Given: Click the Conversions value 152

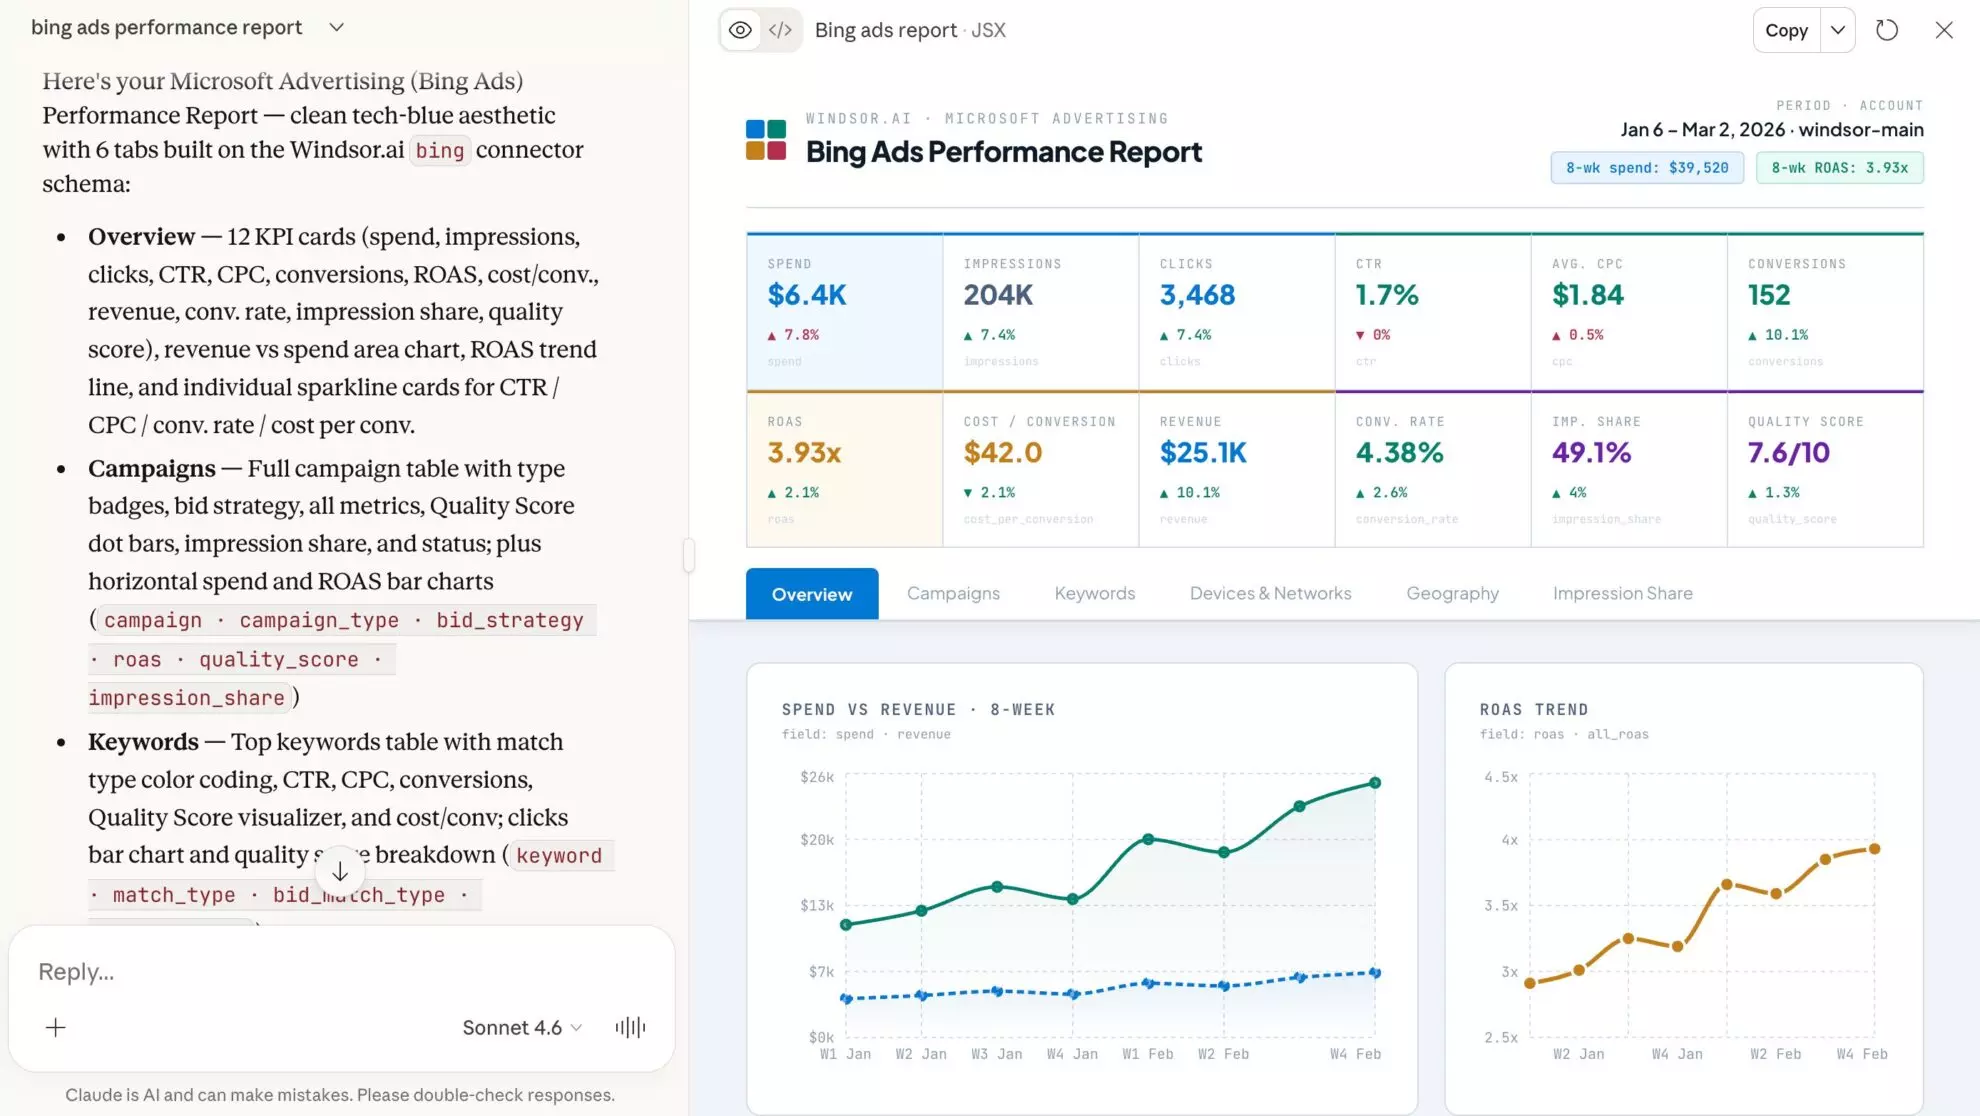Looking at the screenshot, I should click(x=1769, y=295).
